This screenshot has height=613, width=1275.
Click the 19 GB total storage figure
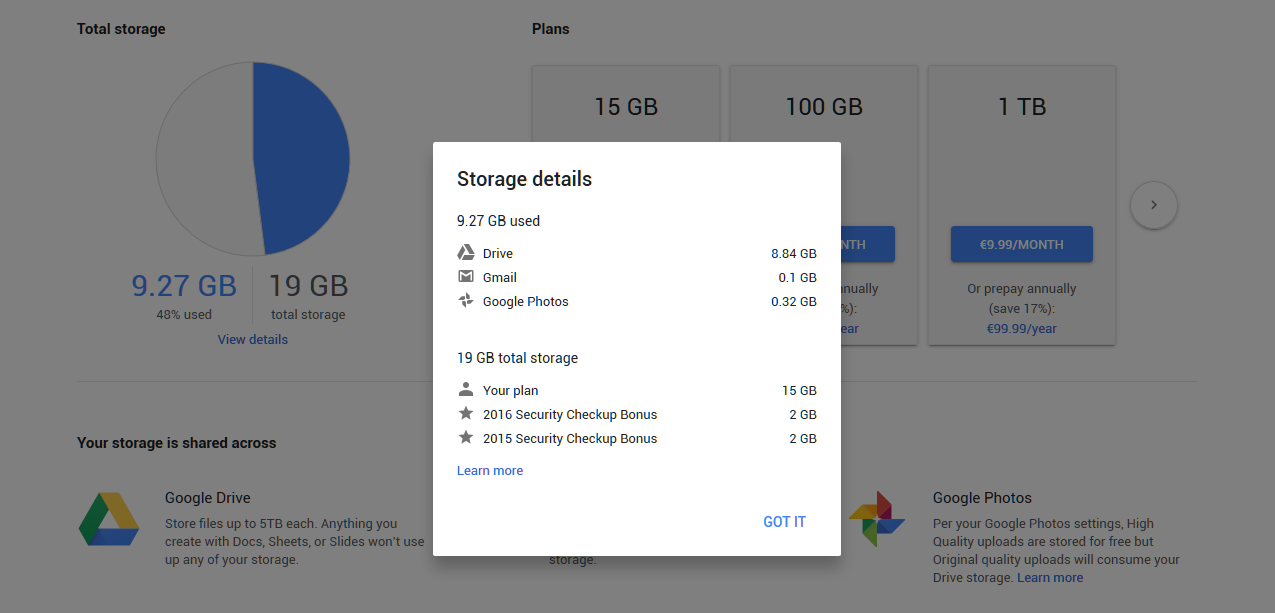tap(308, 286)
